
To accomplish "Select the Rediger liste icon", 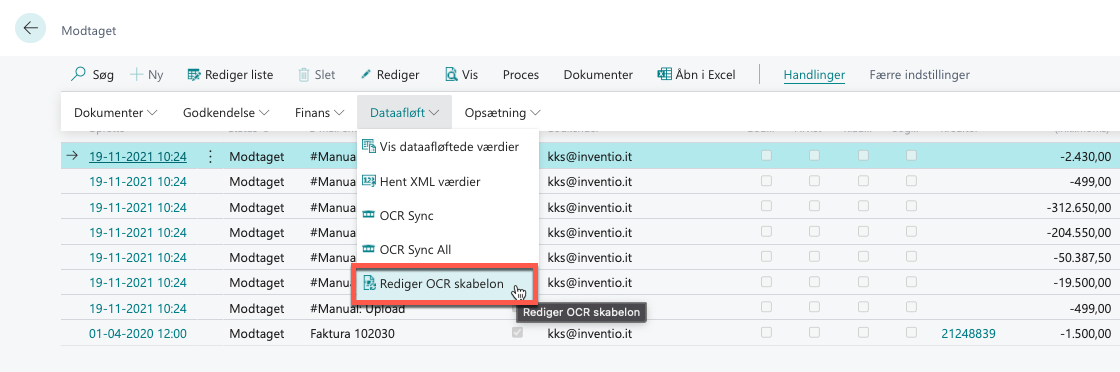I will [x=194, y=74].
